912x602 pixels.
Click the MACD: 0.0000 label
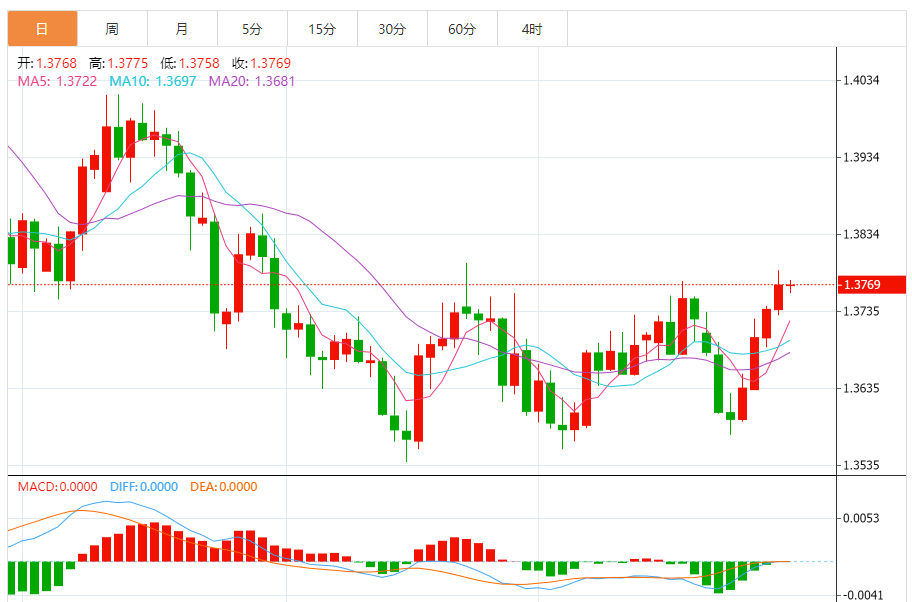point(58,487)
